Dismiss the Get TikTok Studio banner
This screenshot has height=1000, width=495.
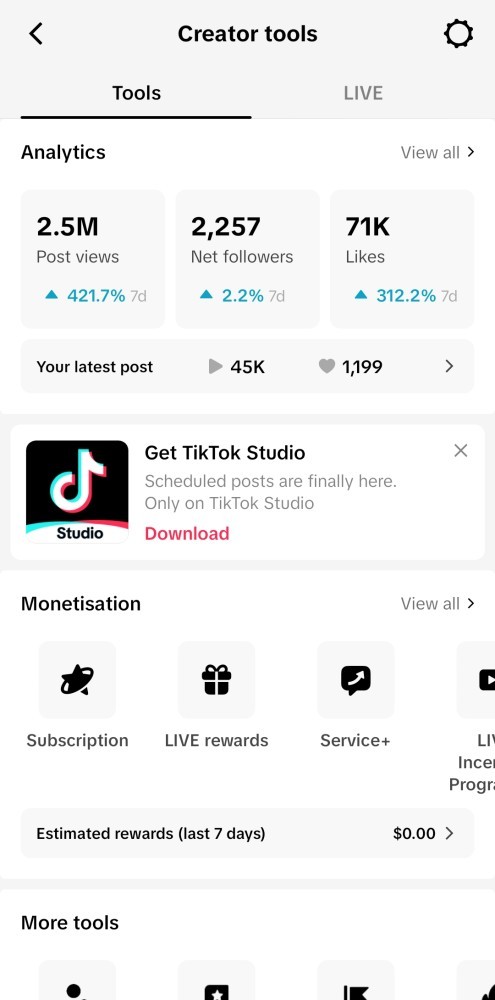pos(461,451)
